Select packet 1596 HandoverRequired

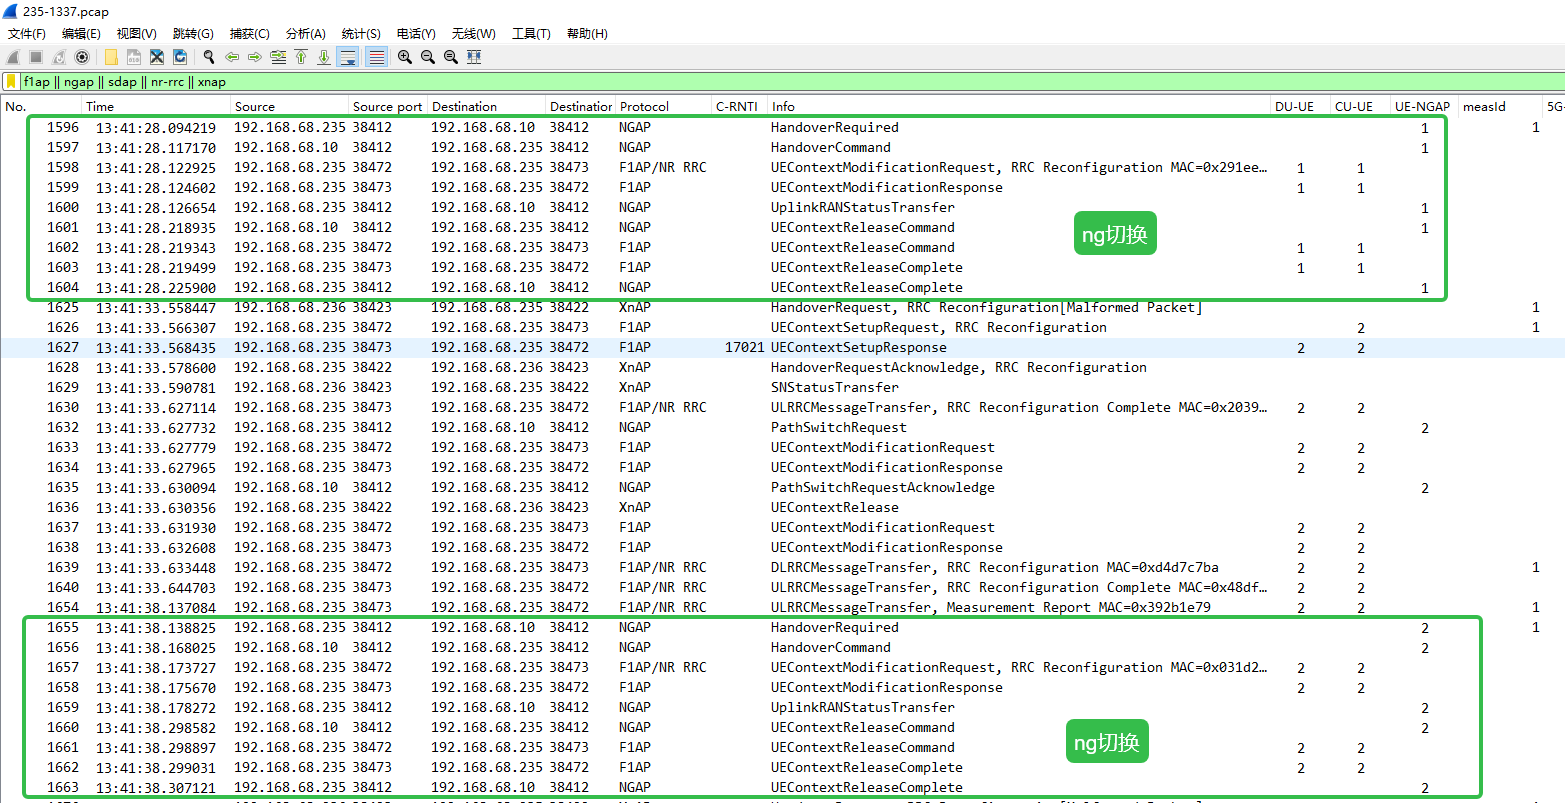point(782,127)
